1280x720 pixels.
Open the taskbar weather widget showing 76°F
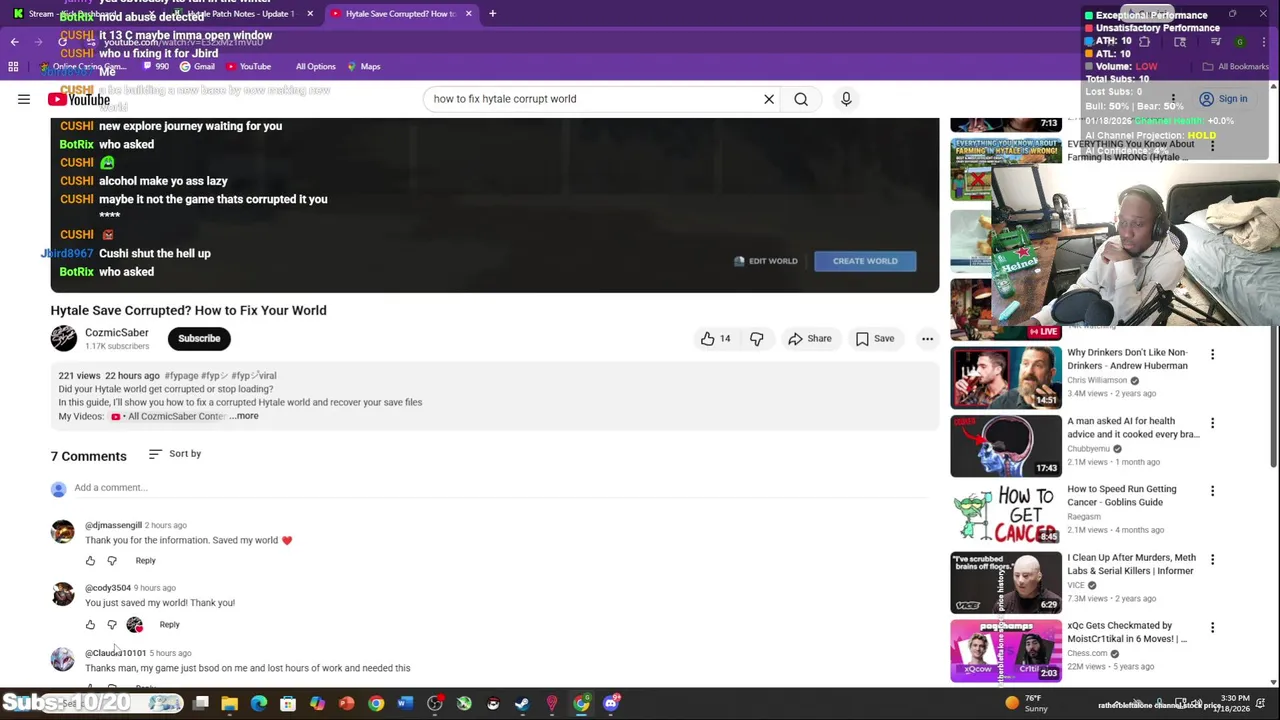1030,703
